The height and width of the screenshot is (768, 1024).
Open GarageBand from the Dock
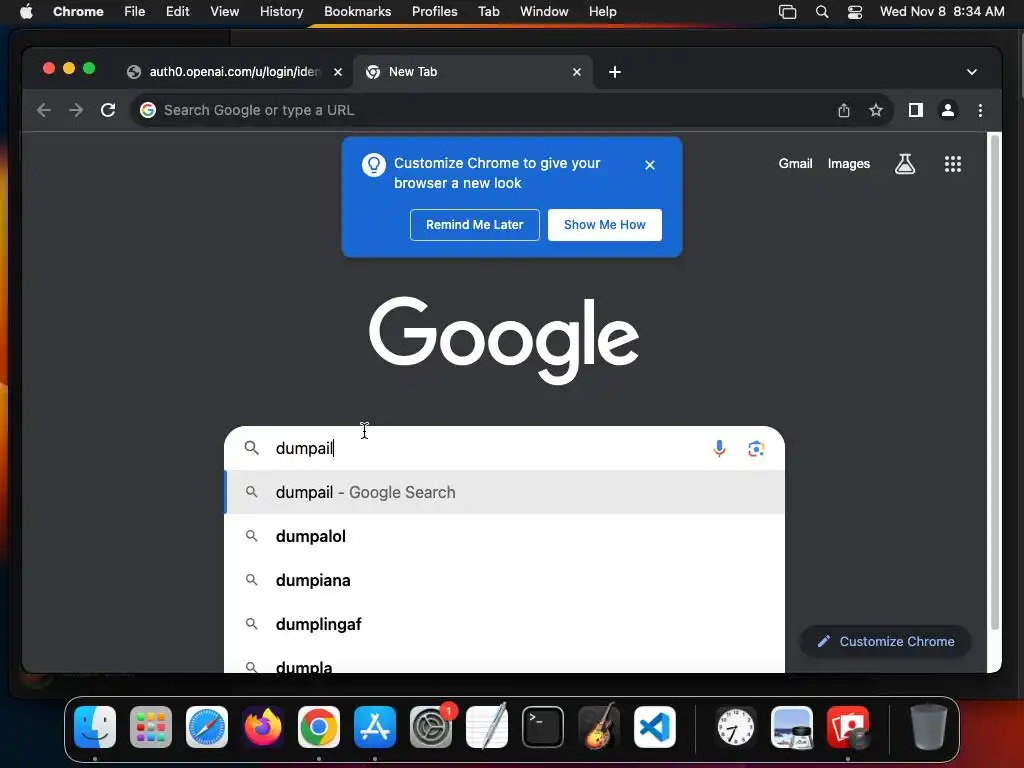(599, 726)
